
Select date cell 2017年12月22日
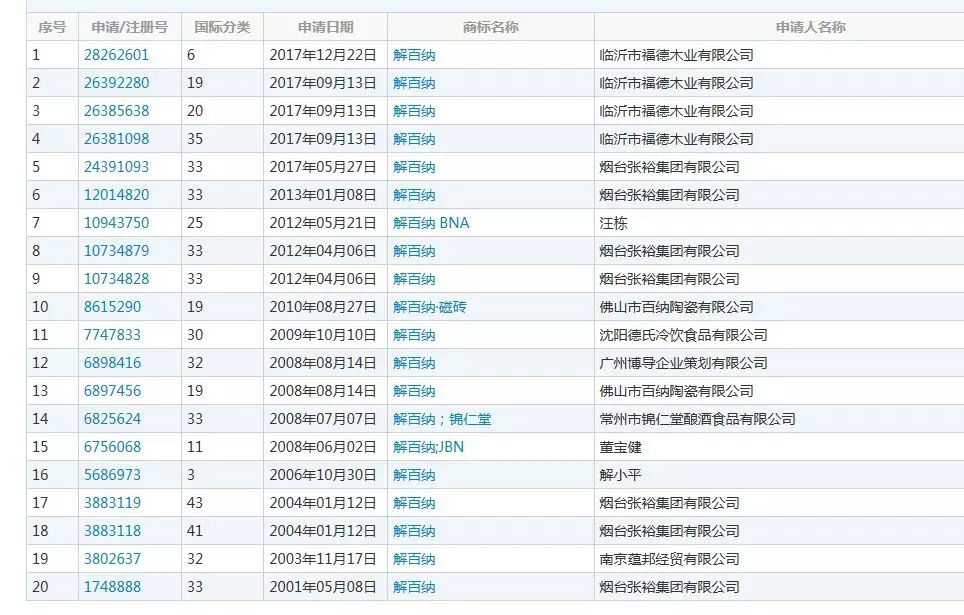[323, 55]
